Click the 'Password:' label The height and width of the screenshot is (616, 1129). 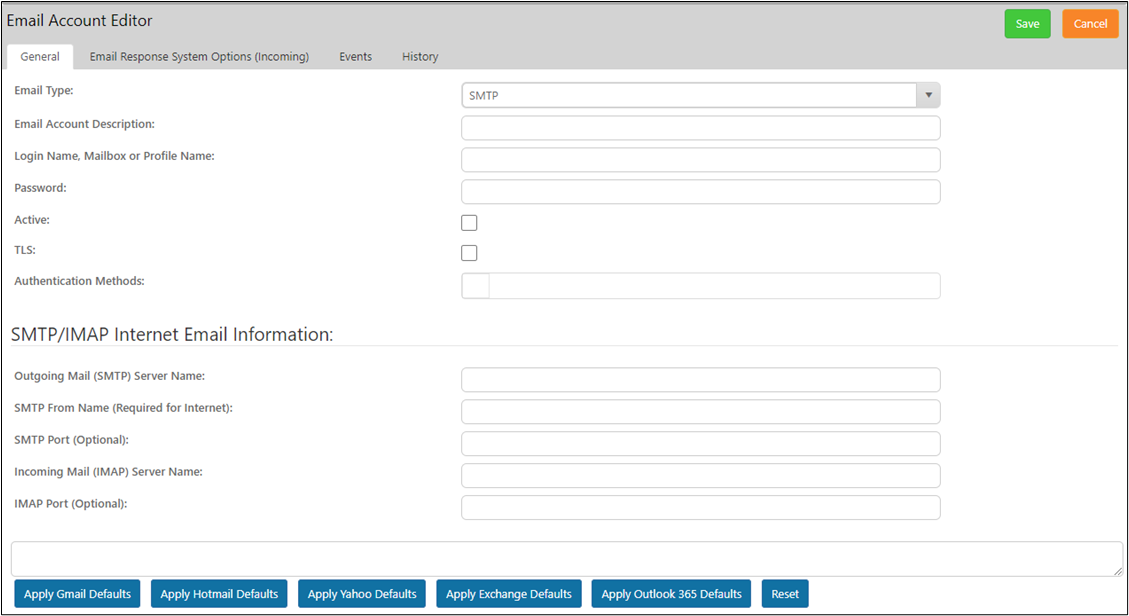coord(40,188)
